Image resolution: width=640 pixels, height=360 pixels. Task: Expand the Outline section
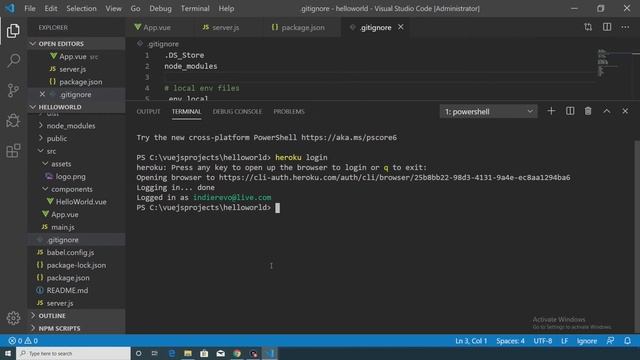pyautogui.click(x=76, y=316)
